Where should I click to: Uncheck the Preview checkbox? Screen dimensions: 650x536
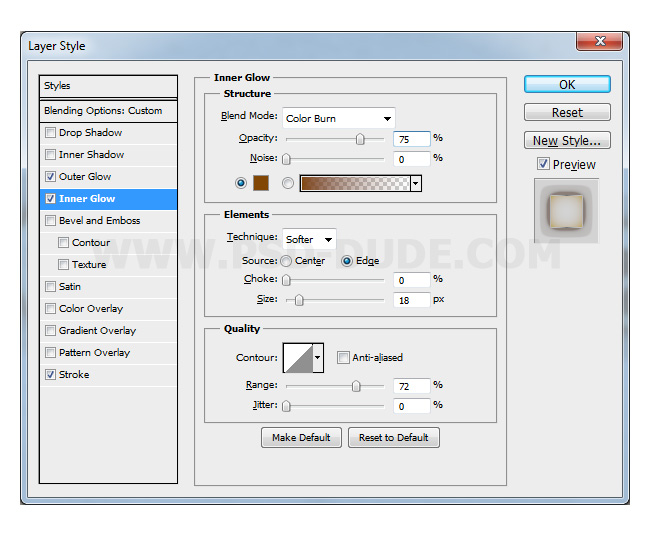[543, 164]
